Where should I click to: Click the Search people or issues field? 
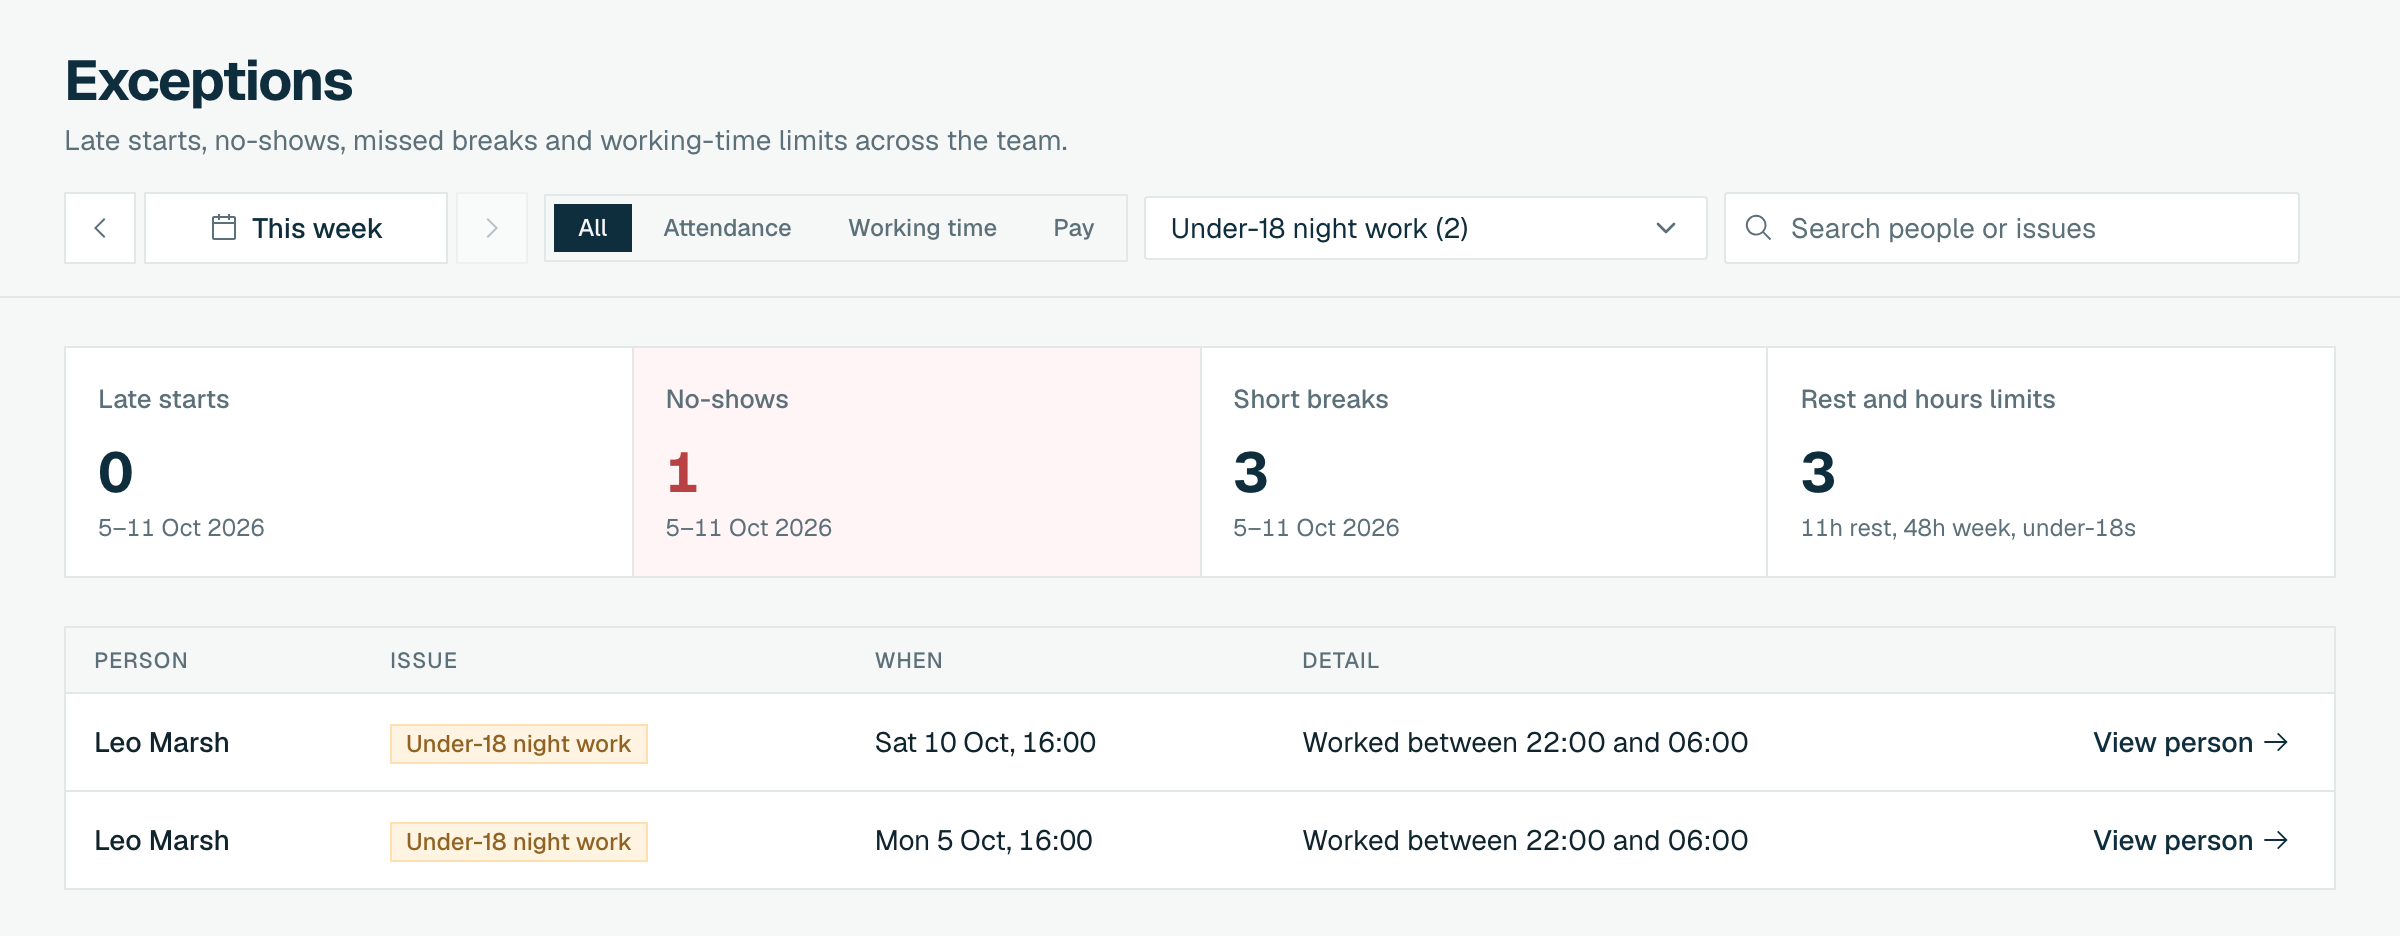tap(2012, 228)
